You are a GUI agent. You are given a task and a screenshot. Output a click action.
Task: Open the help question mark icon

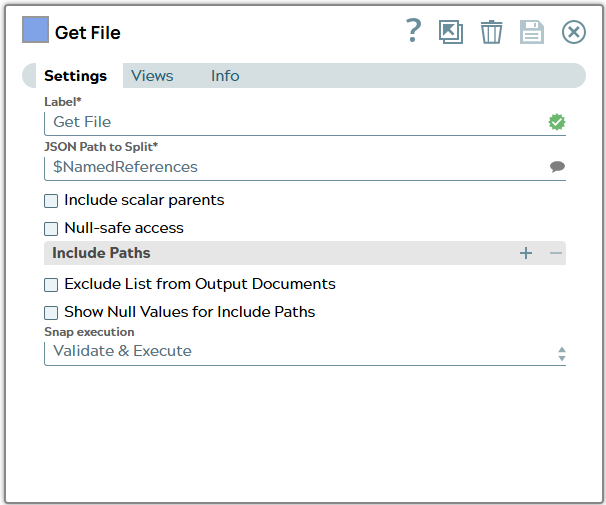[413, 31]
